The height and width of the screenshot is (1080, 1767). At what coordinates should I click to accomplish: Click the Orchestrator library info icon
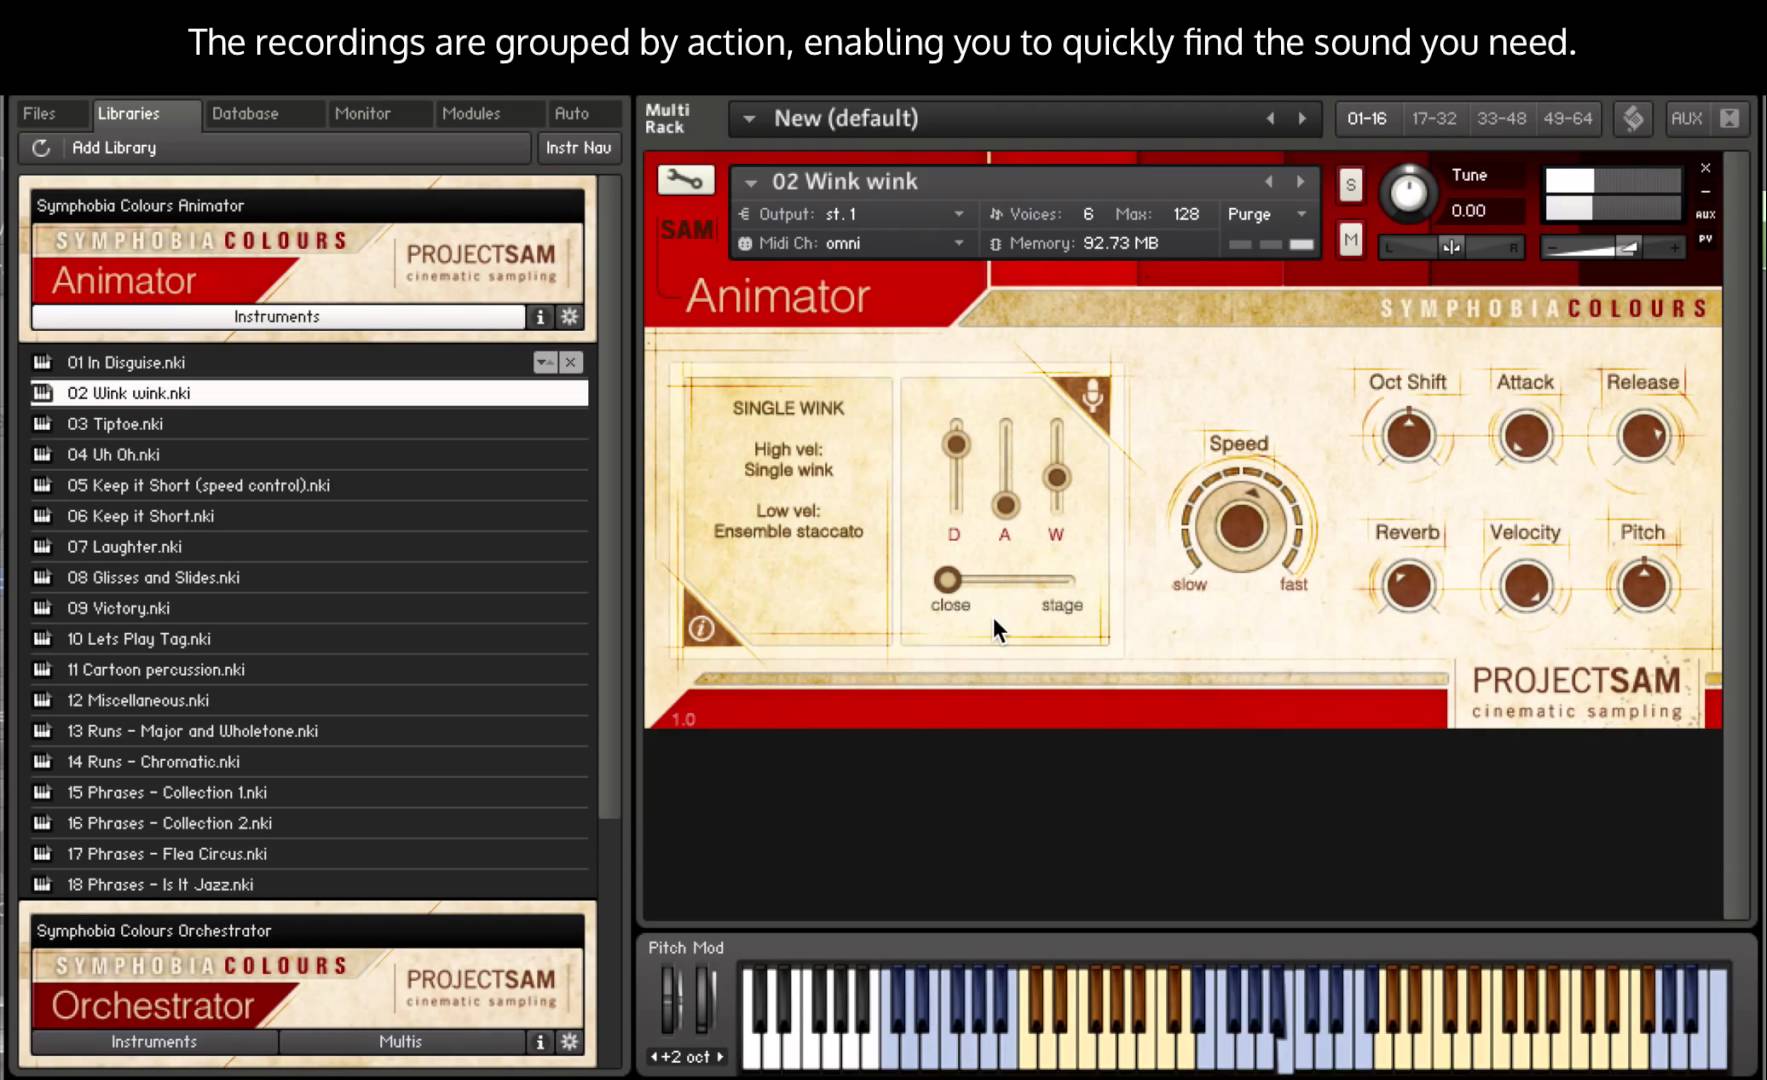[540, 1042]
